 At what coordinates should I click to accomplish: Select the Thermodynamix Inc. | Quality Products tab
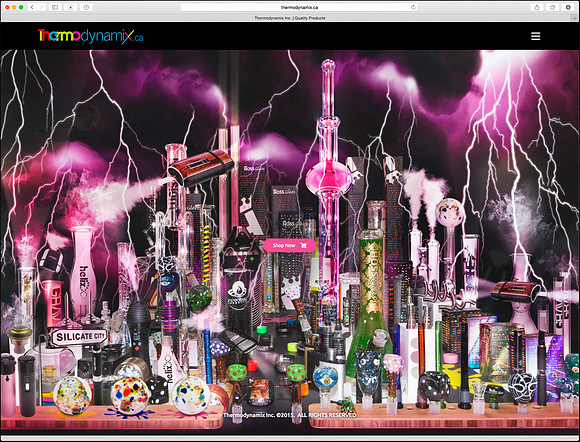coord(290,18)
